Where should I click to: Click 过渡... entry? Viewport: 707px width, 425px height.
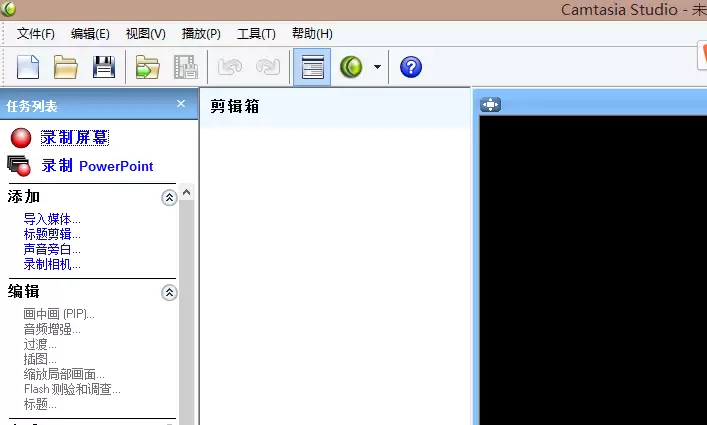tap(40, 345)
